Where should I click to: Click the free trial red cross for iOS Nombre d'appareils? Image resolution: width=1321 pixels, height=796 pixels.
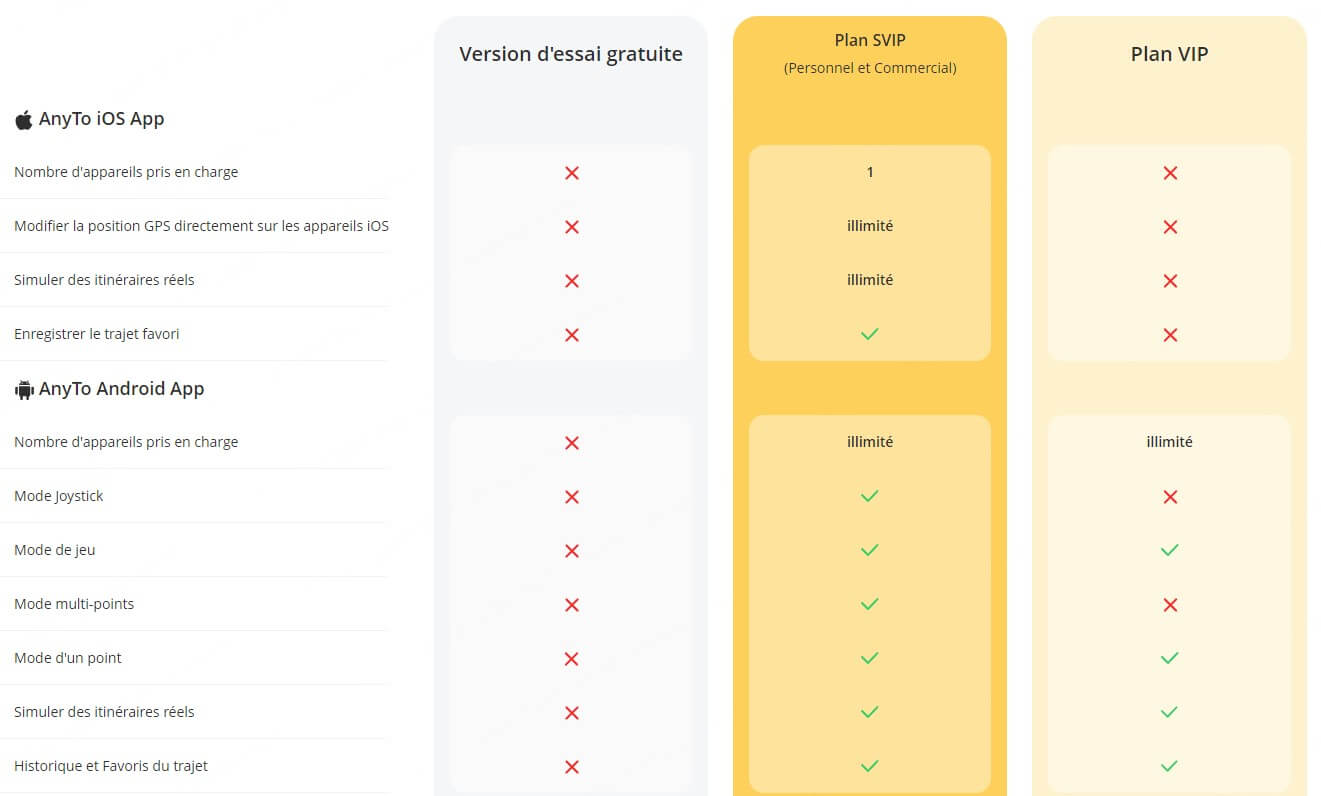coord(572,173)
